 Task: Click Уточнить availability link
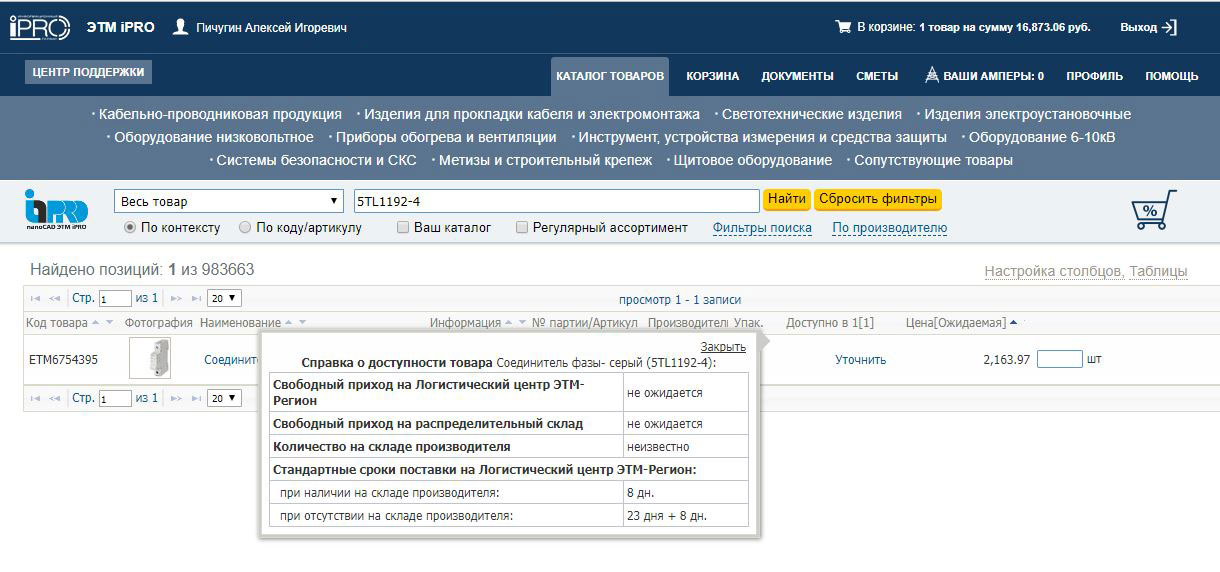point(860,360)
